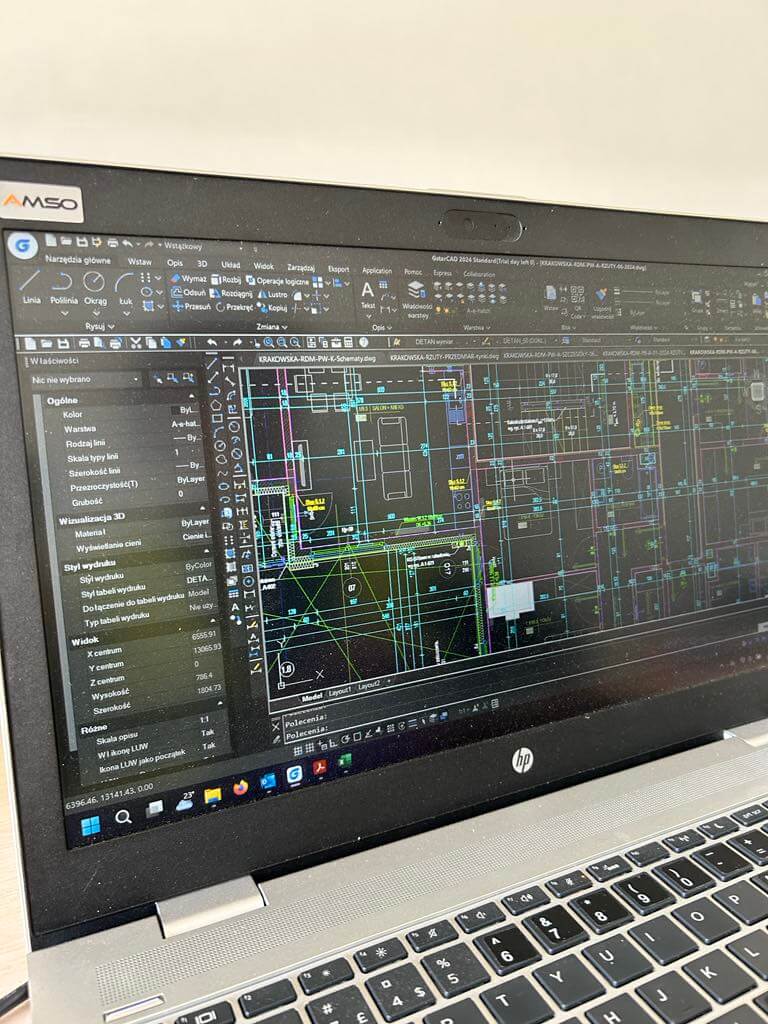Click the Przekręć rotate tool
Viewport: 768px width, 1024px height.
pos(234,307)
